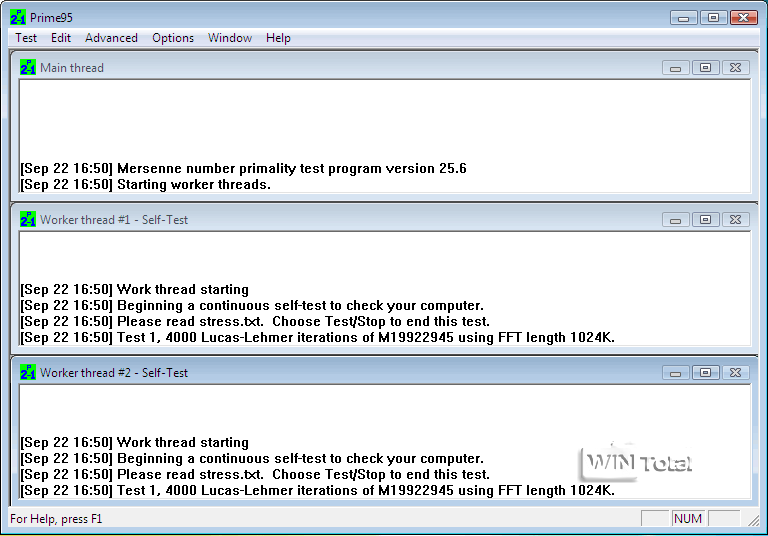
Task: Click the Prime95 title bar icon
Action: click(18, 17)
